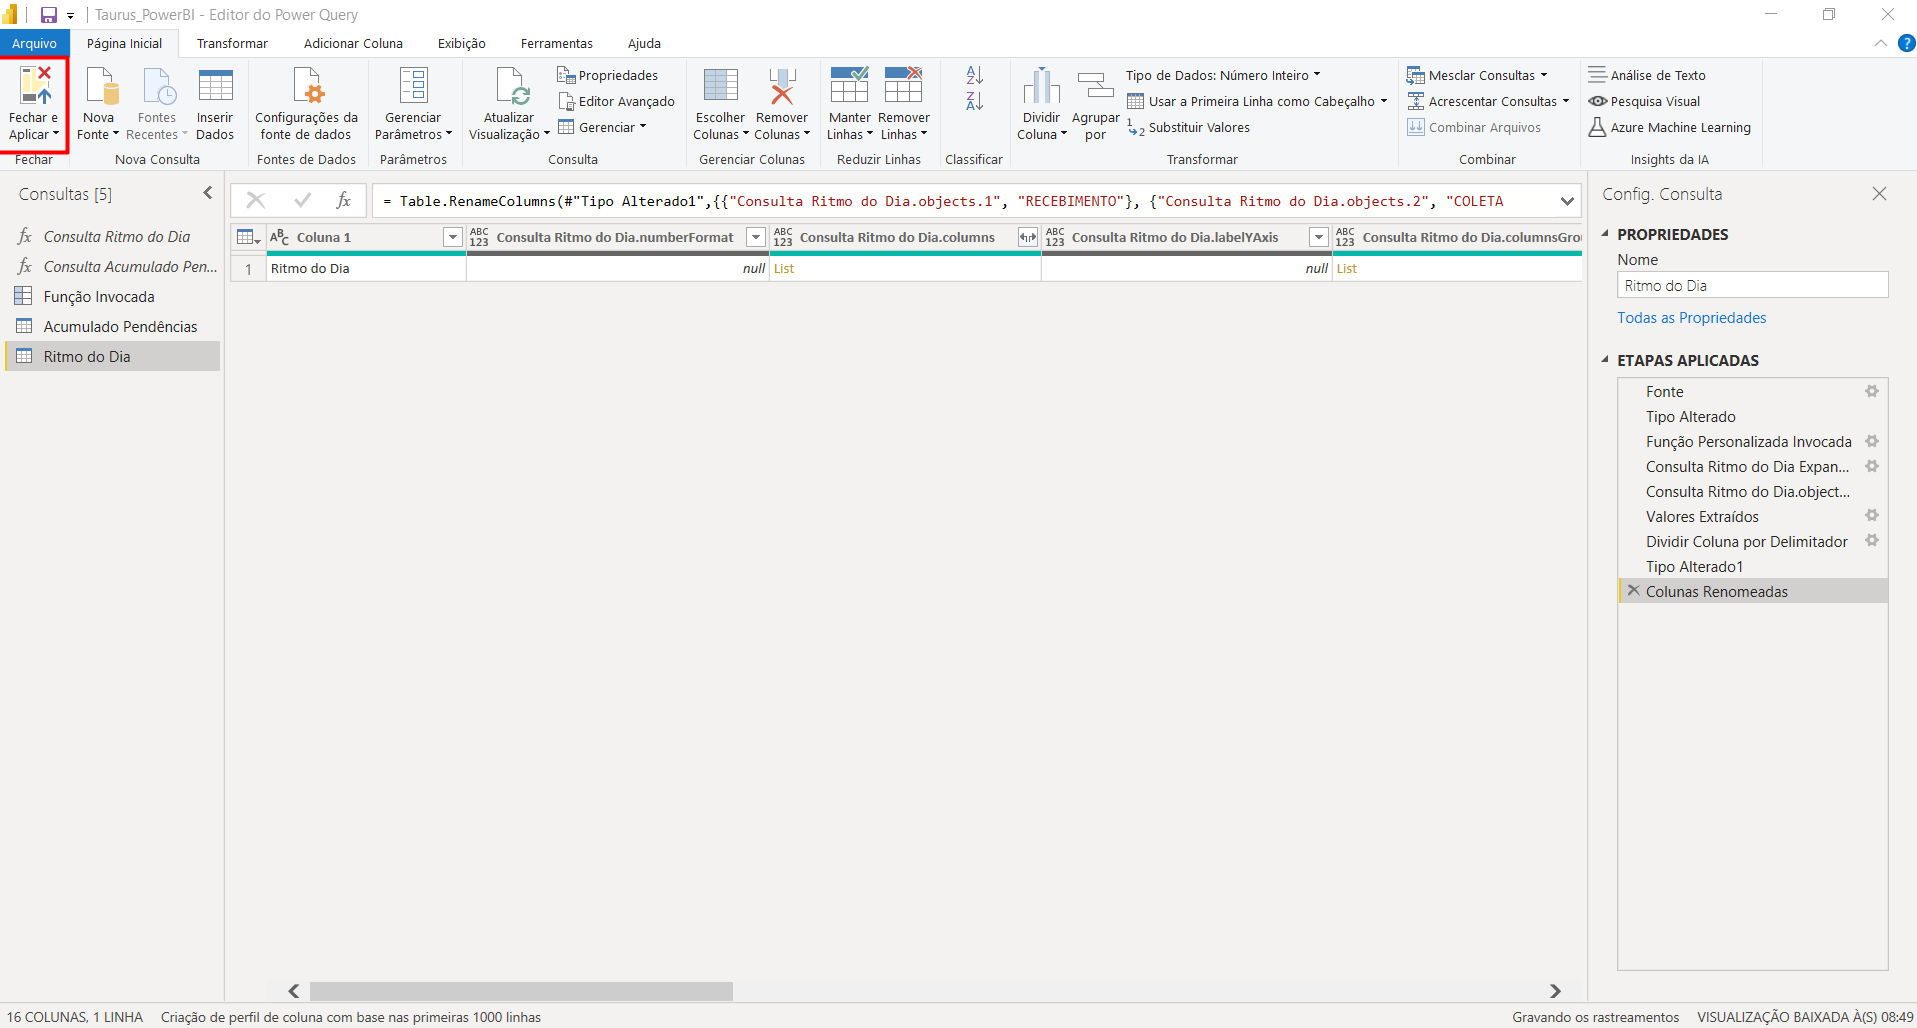Switch to Ferramentas tab
Screen dimensions: 1917x1028
click(556, 43)
